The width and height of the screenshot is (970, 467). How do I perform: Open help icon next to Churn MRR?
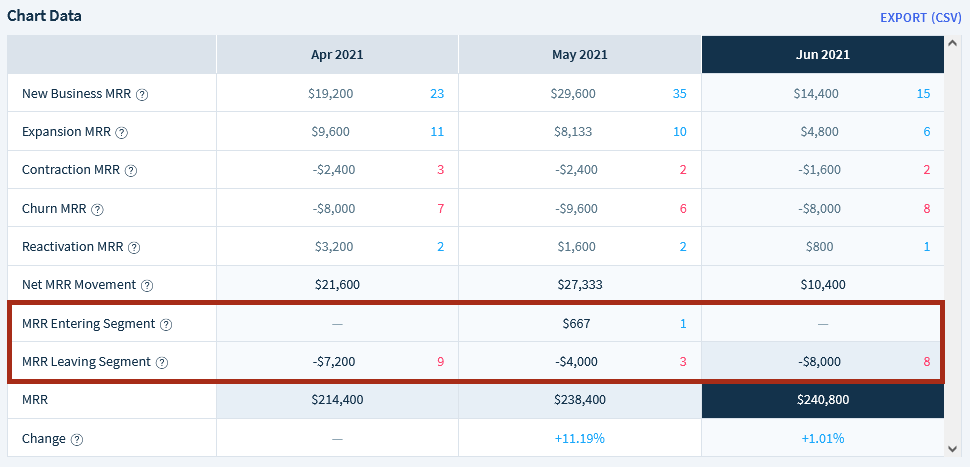pos(97,209)
